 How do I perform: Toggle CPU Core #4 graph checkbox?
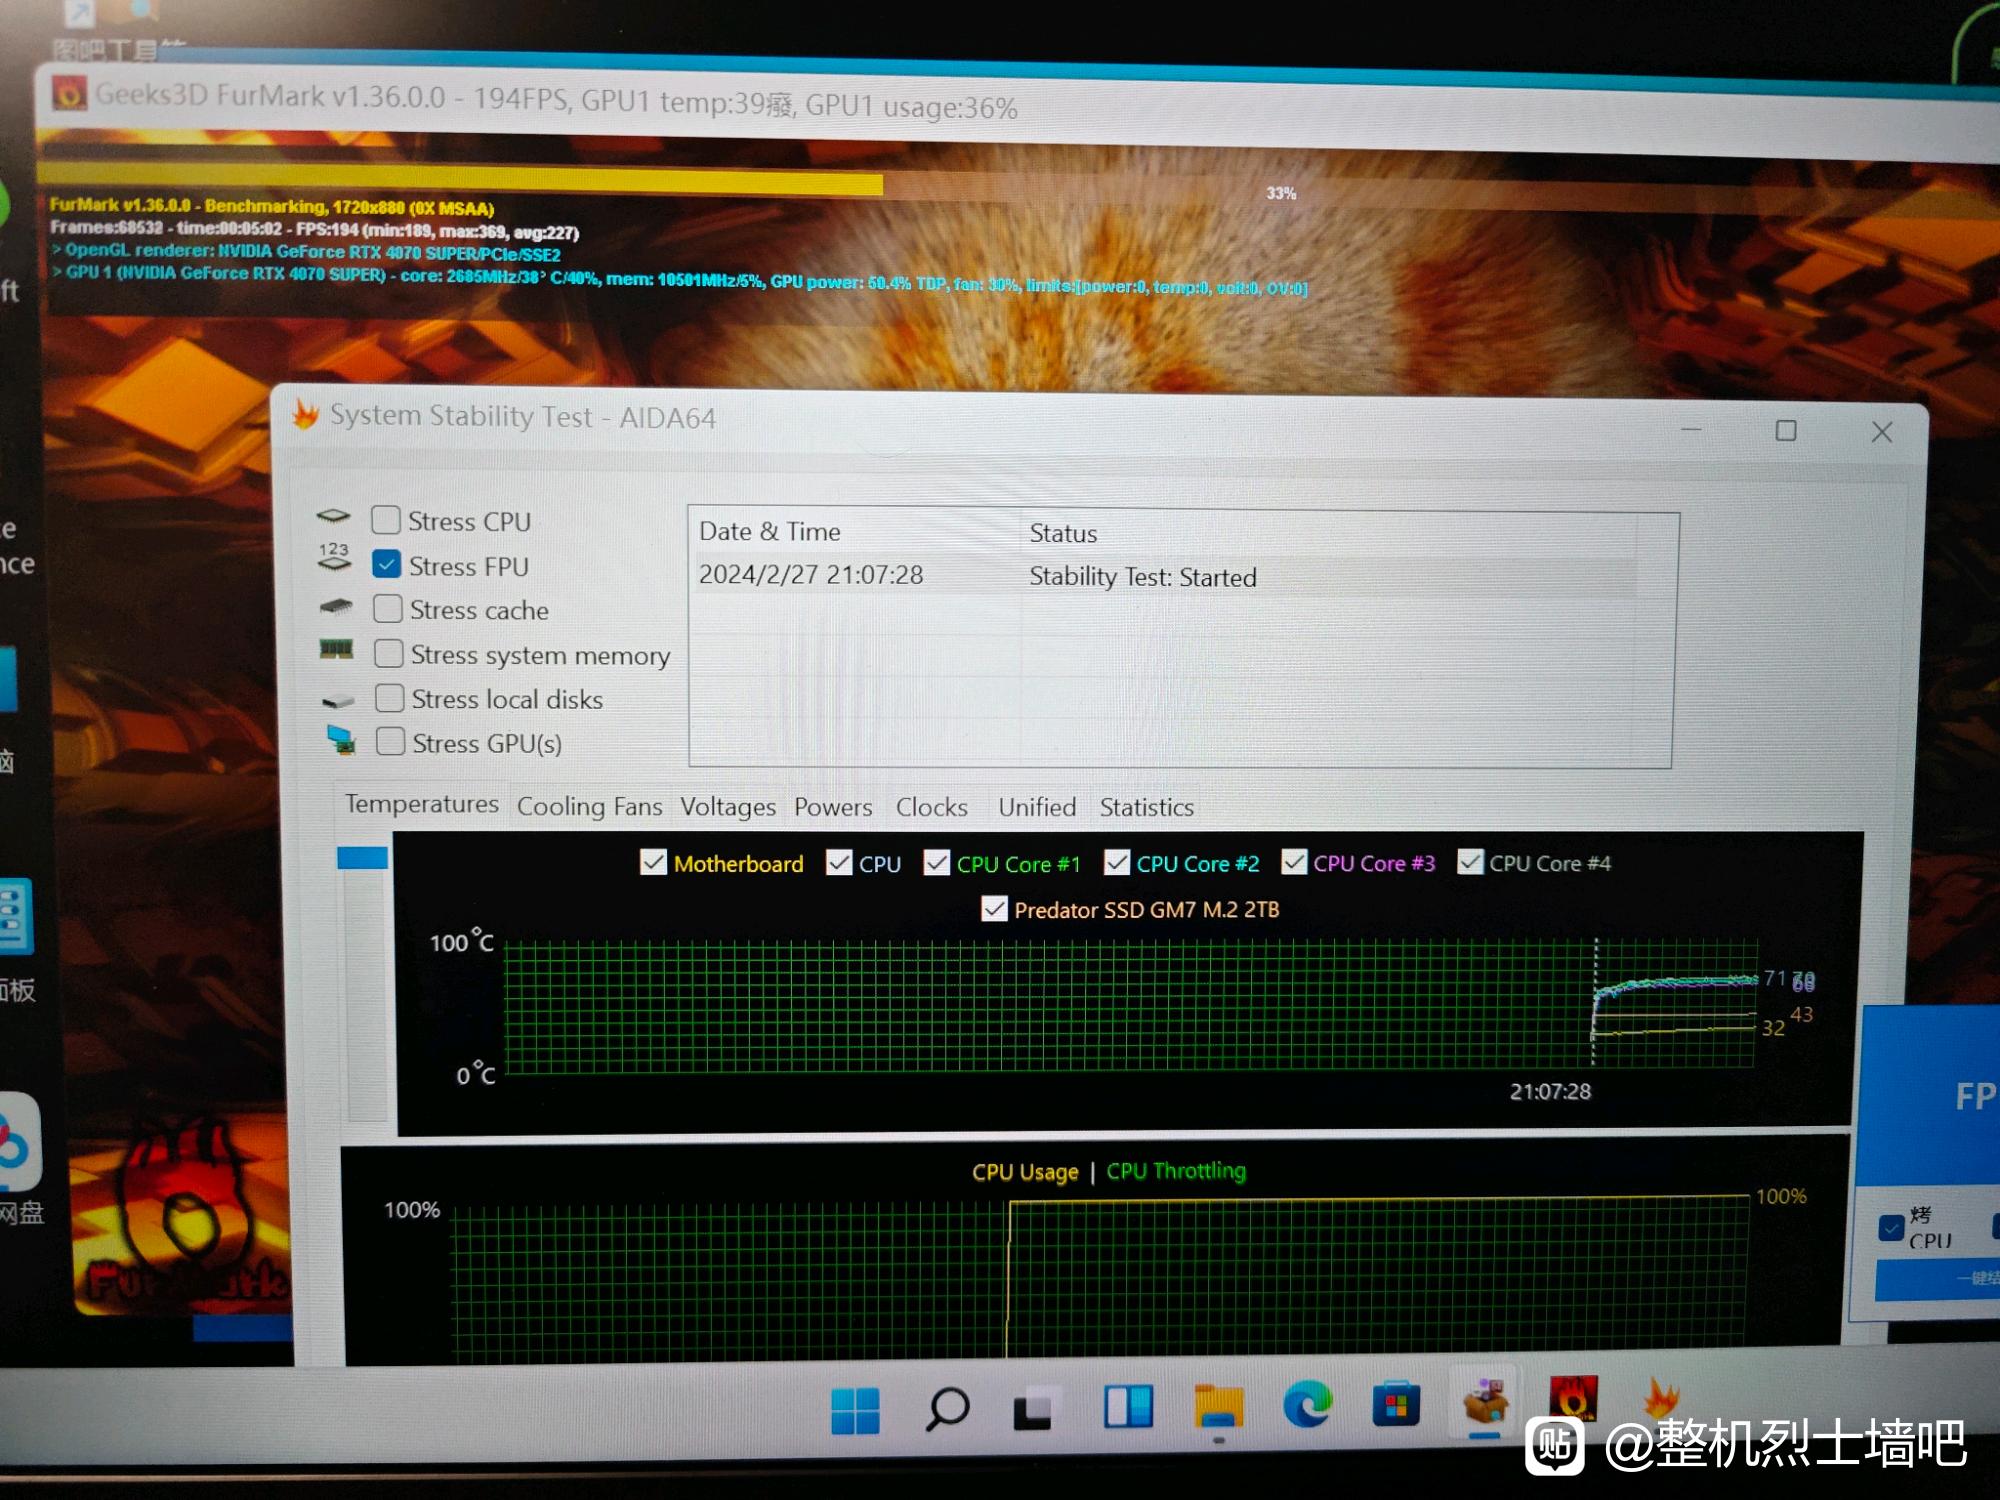tap(1470, 862)
